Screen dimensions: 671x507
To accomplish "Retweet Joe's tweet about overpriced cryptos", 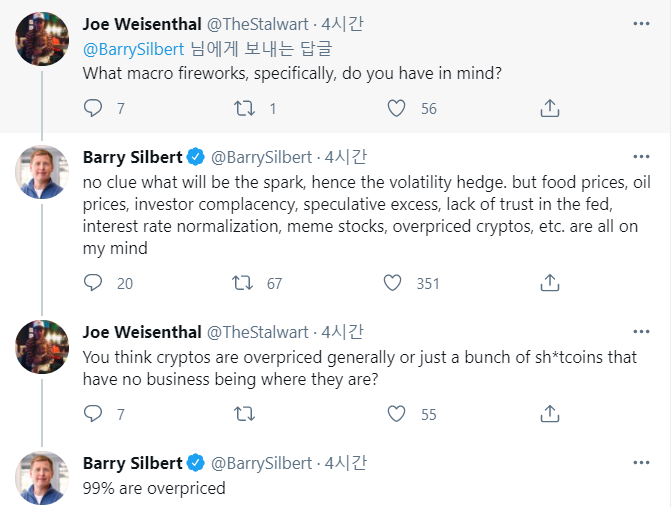I will tap(242, 413).
